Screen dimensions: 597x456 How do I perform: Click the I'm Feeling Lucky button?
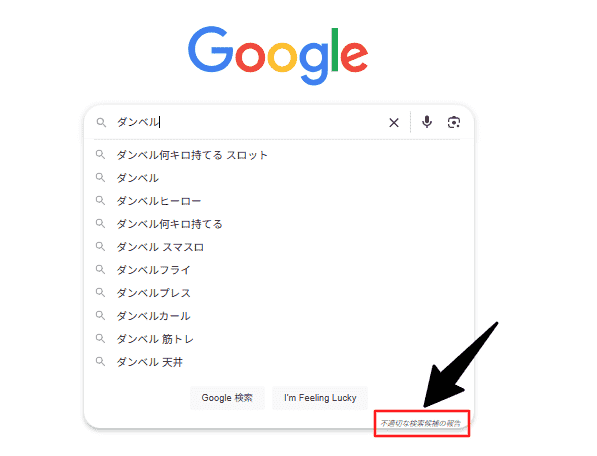click(320, 398)
